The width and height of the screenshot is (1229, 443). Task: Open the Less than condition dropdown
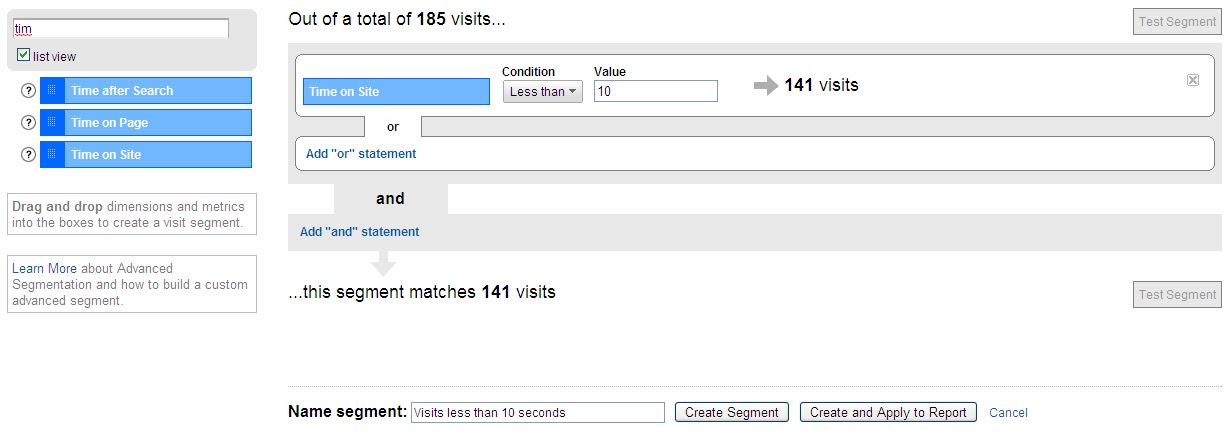click(542, 92)
